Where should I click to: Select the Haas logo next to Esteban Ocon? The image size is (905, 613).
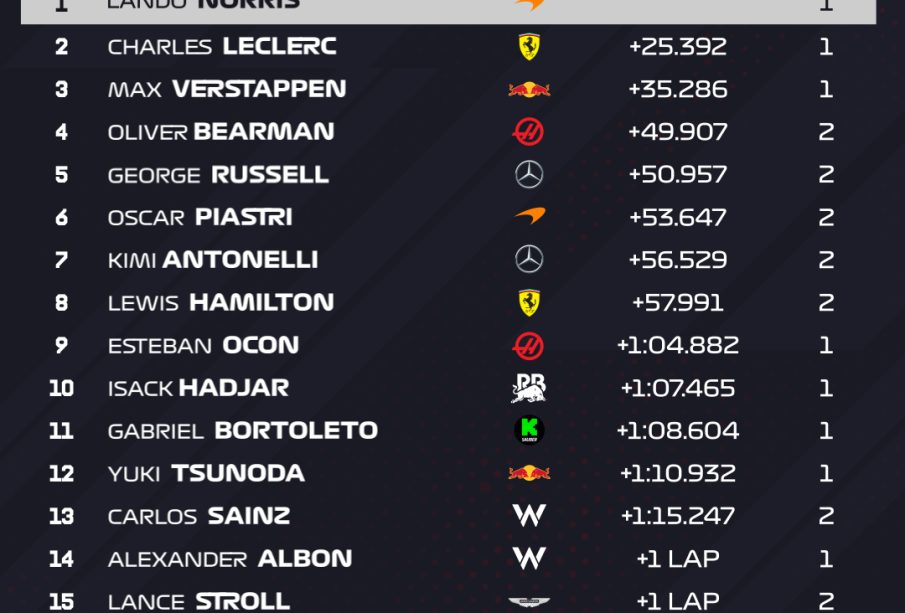(x=528, y=346)
